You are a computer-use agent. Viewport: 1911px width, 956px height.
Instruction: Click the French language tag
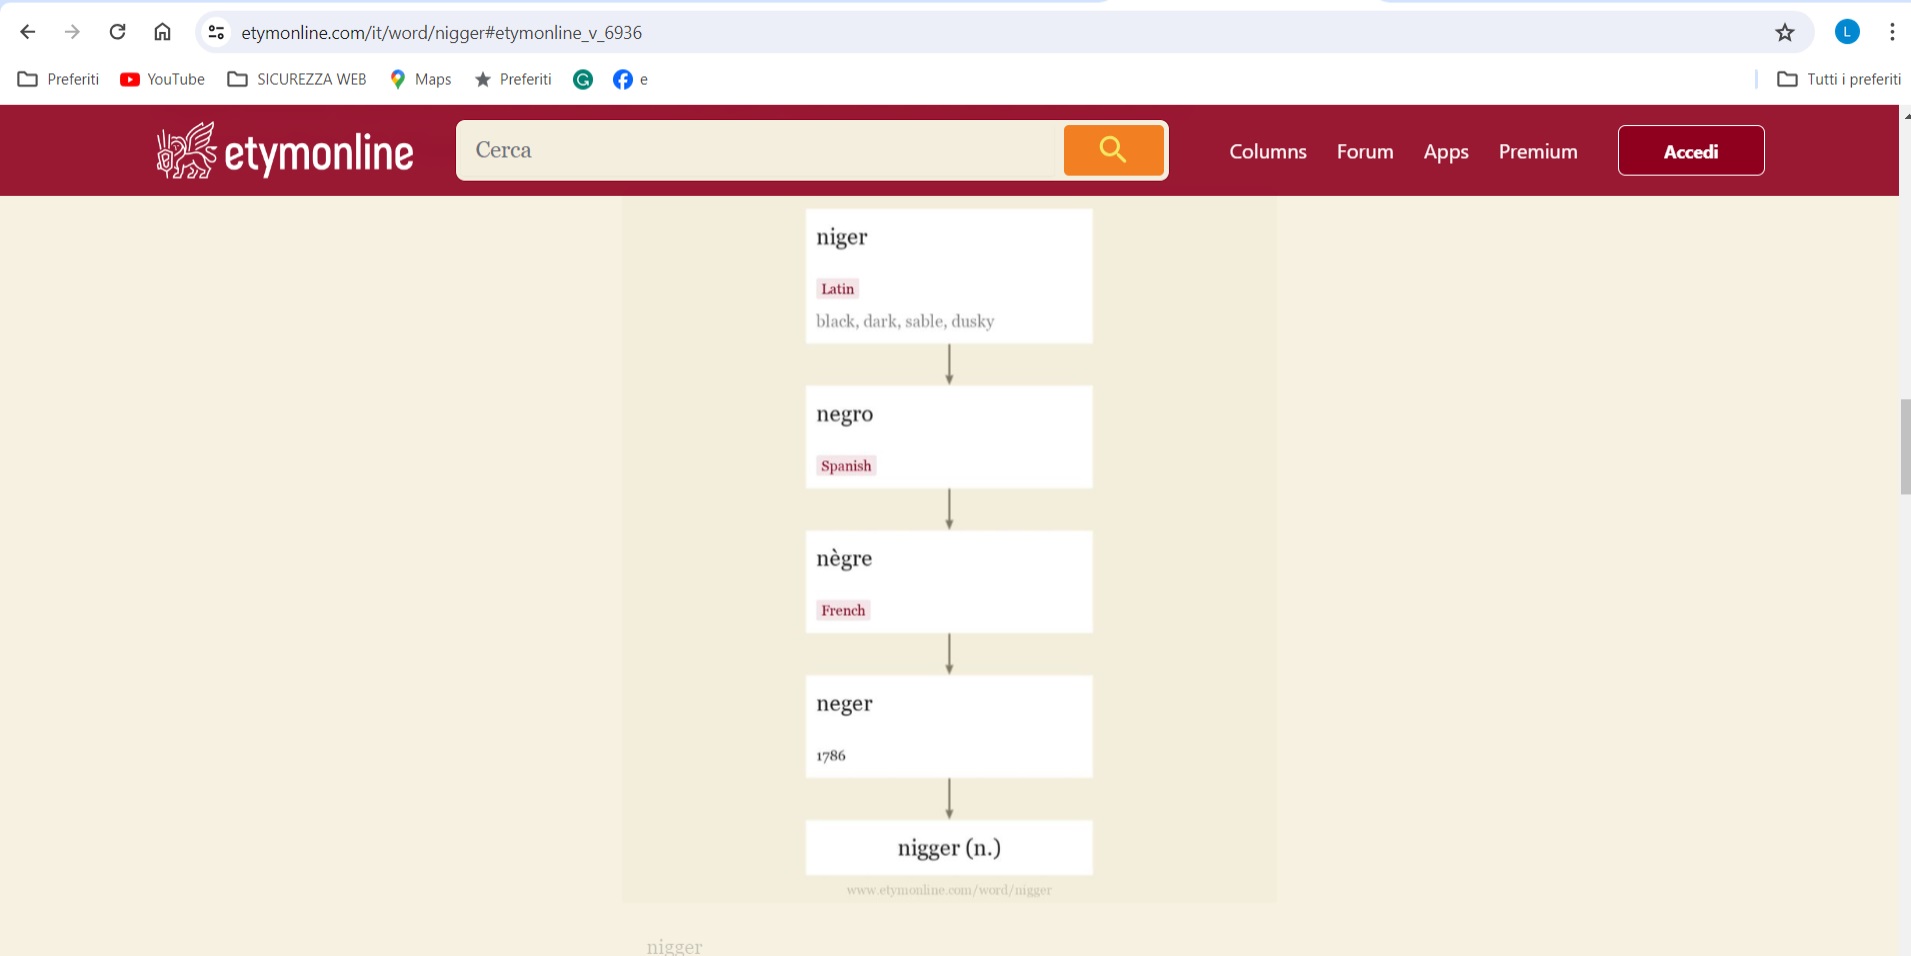click(843, 610)
